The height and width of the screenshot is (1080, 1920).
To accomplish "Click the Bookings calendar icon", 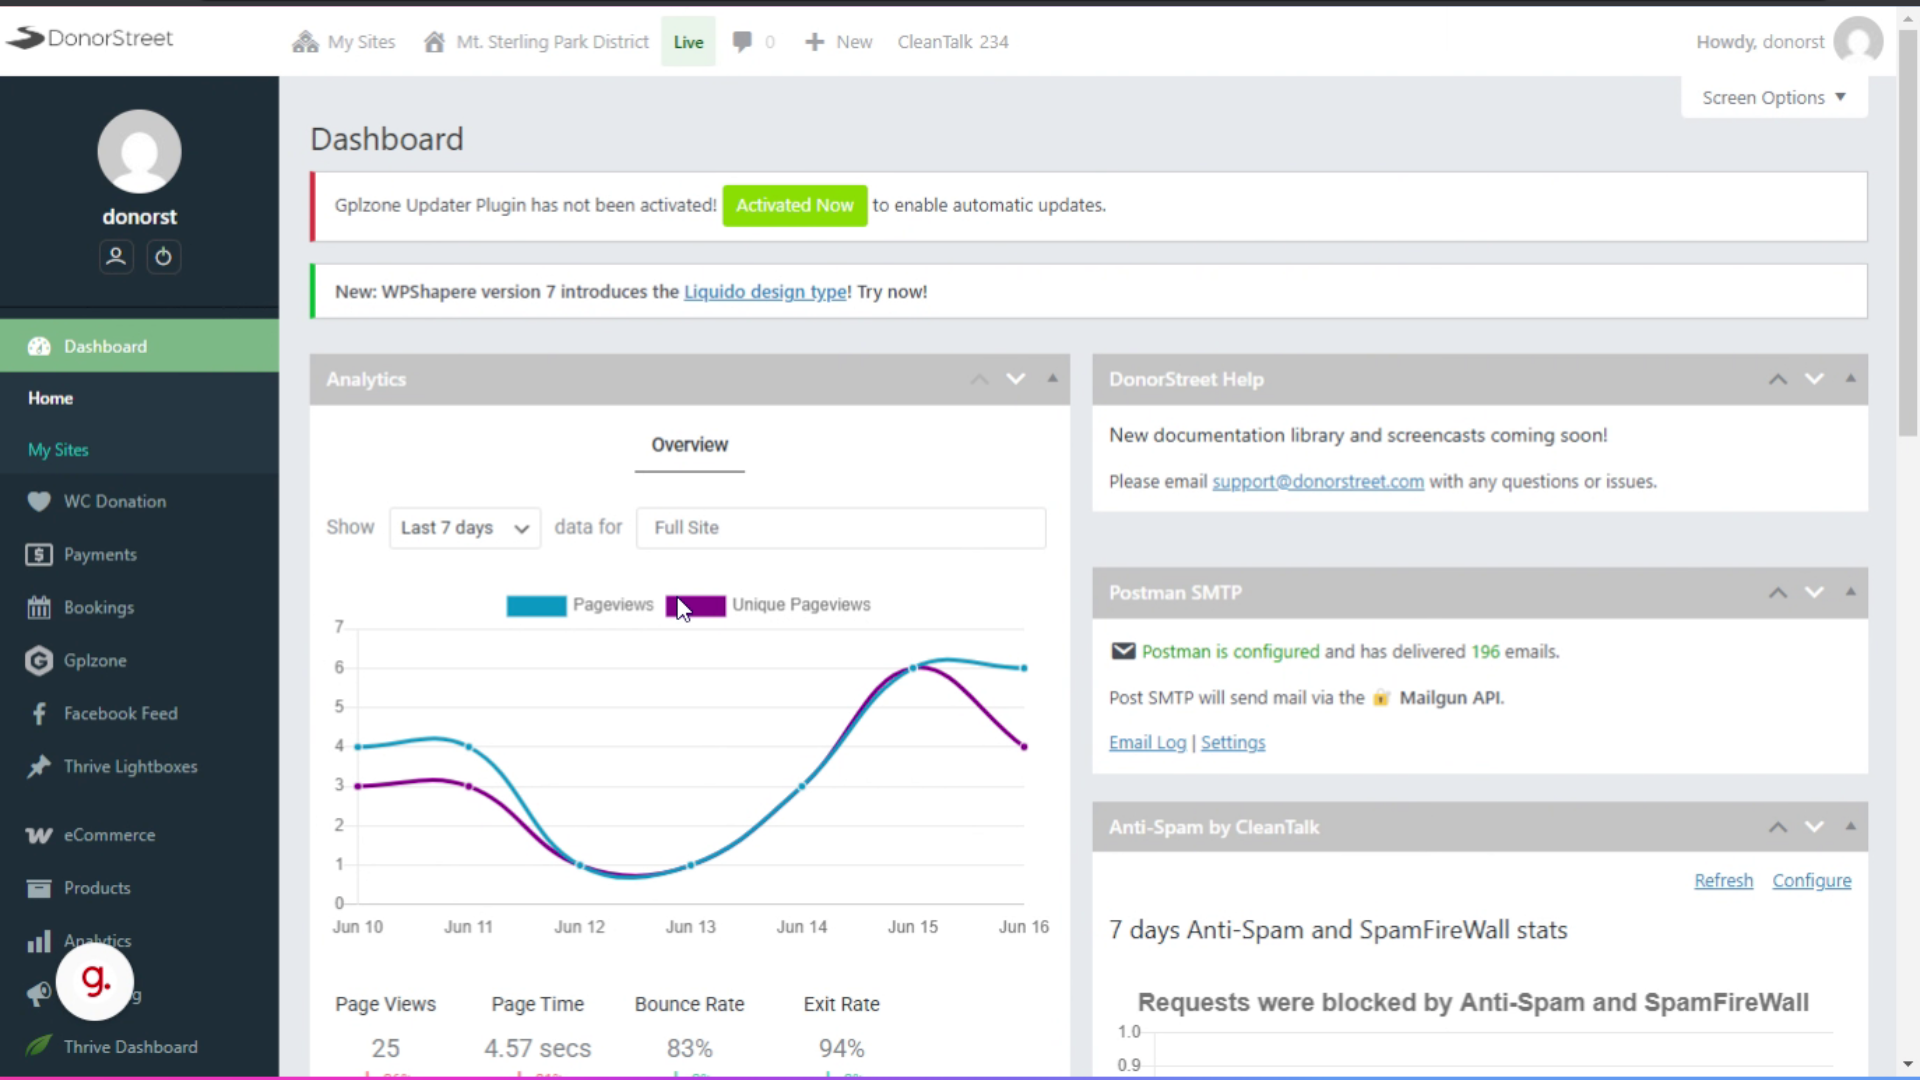I will pos(38,608).
